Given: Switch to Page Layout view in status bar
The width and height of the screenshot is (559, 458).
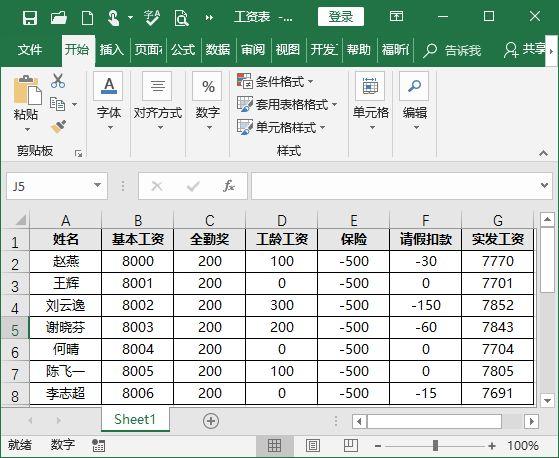Looking at the screenshot, I should (x=313, y=446).
